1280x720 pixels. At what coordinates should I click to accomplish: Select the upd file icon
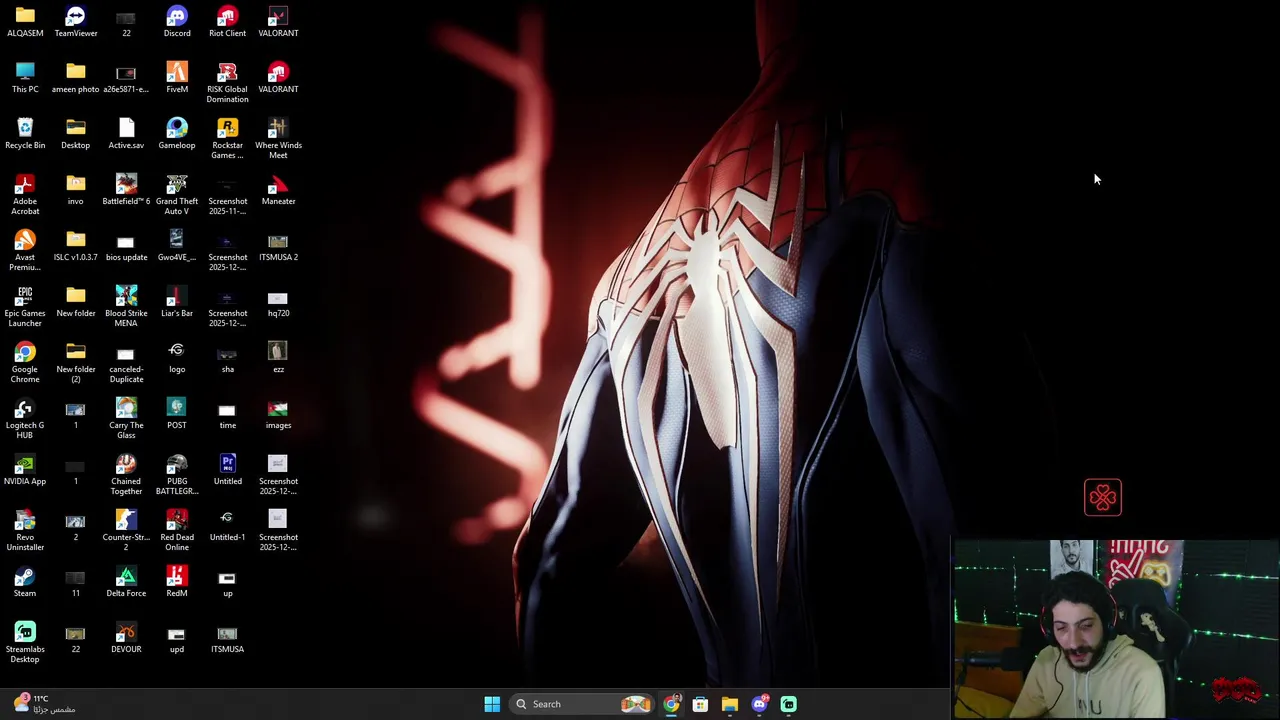(177, 638)
